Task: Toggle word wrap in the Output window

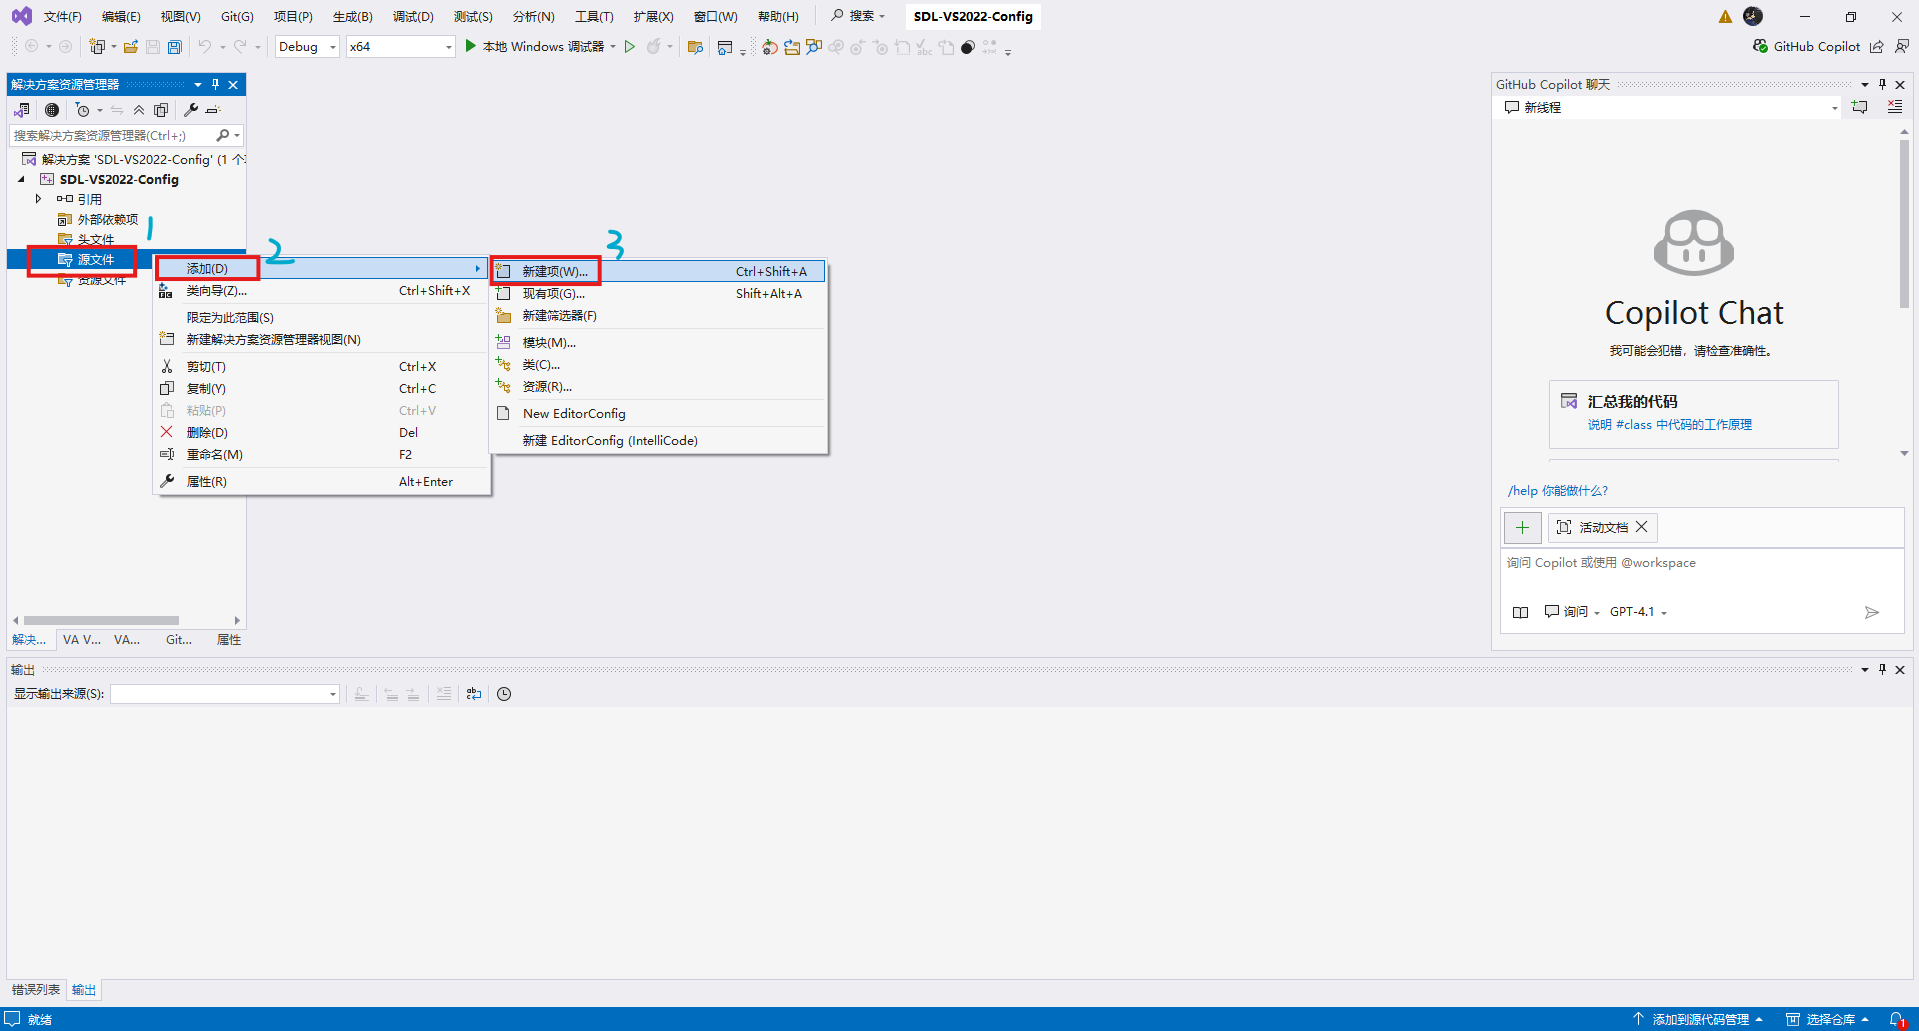Action: pos(473,694)
